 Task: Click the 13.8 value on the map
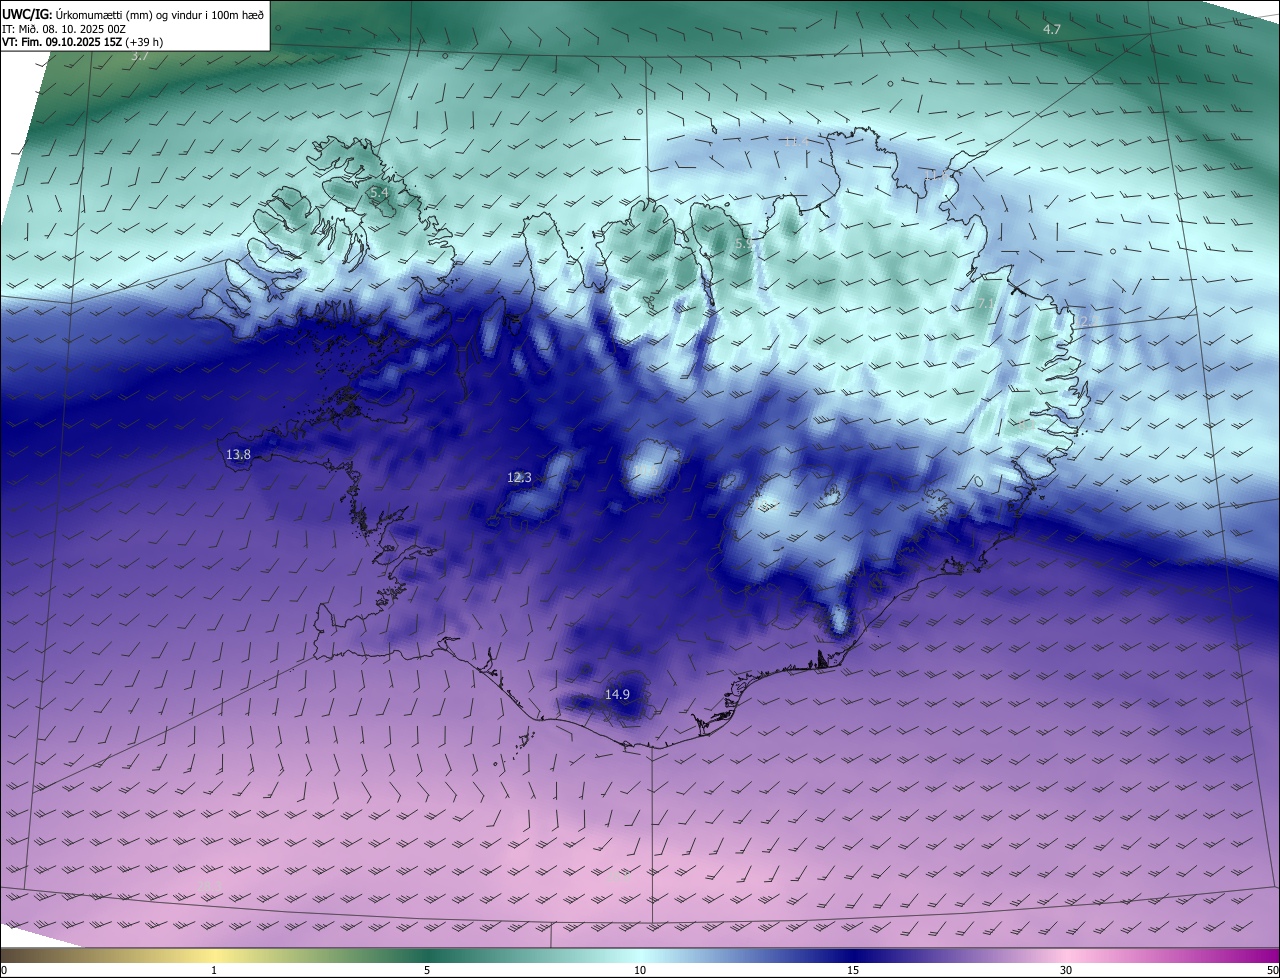238,454
